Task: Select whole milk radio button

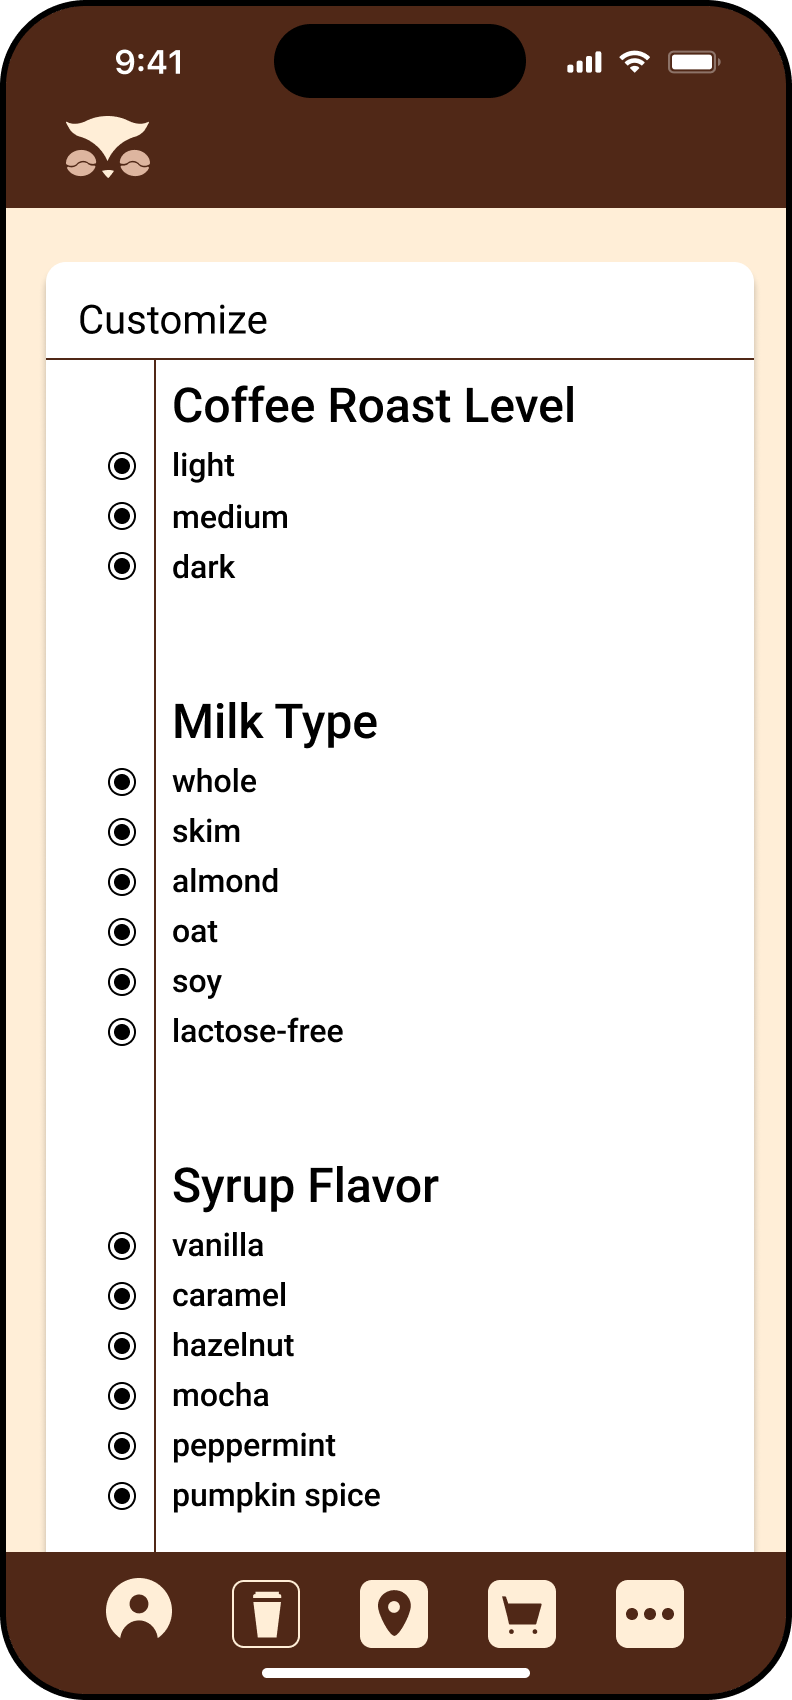Action: click(x=122, y=782)
